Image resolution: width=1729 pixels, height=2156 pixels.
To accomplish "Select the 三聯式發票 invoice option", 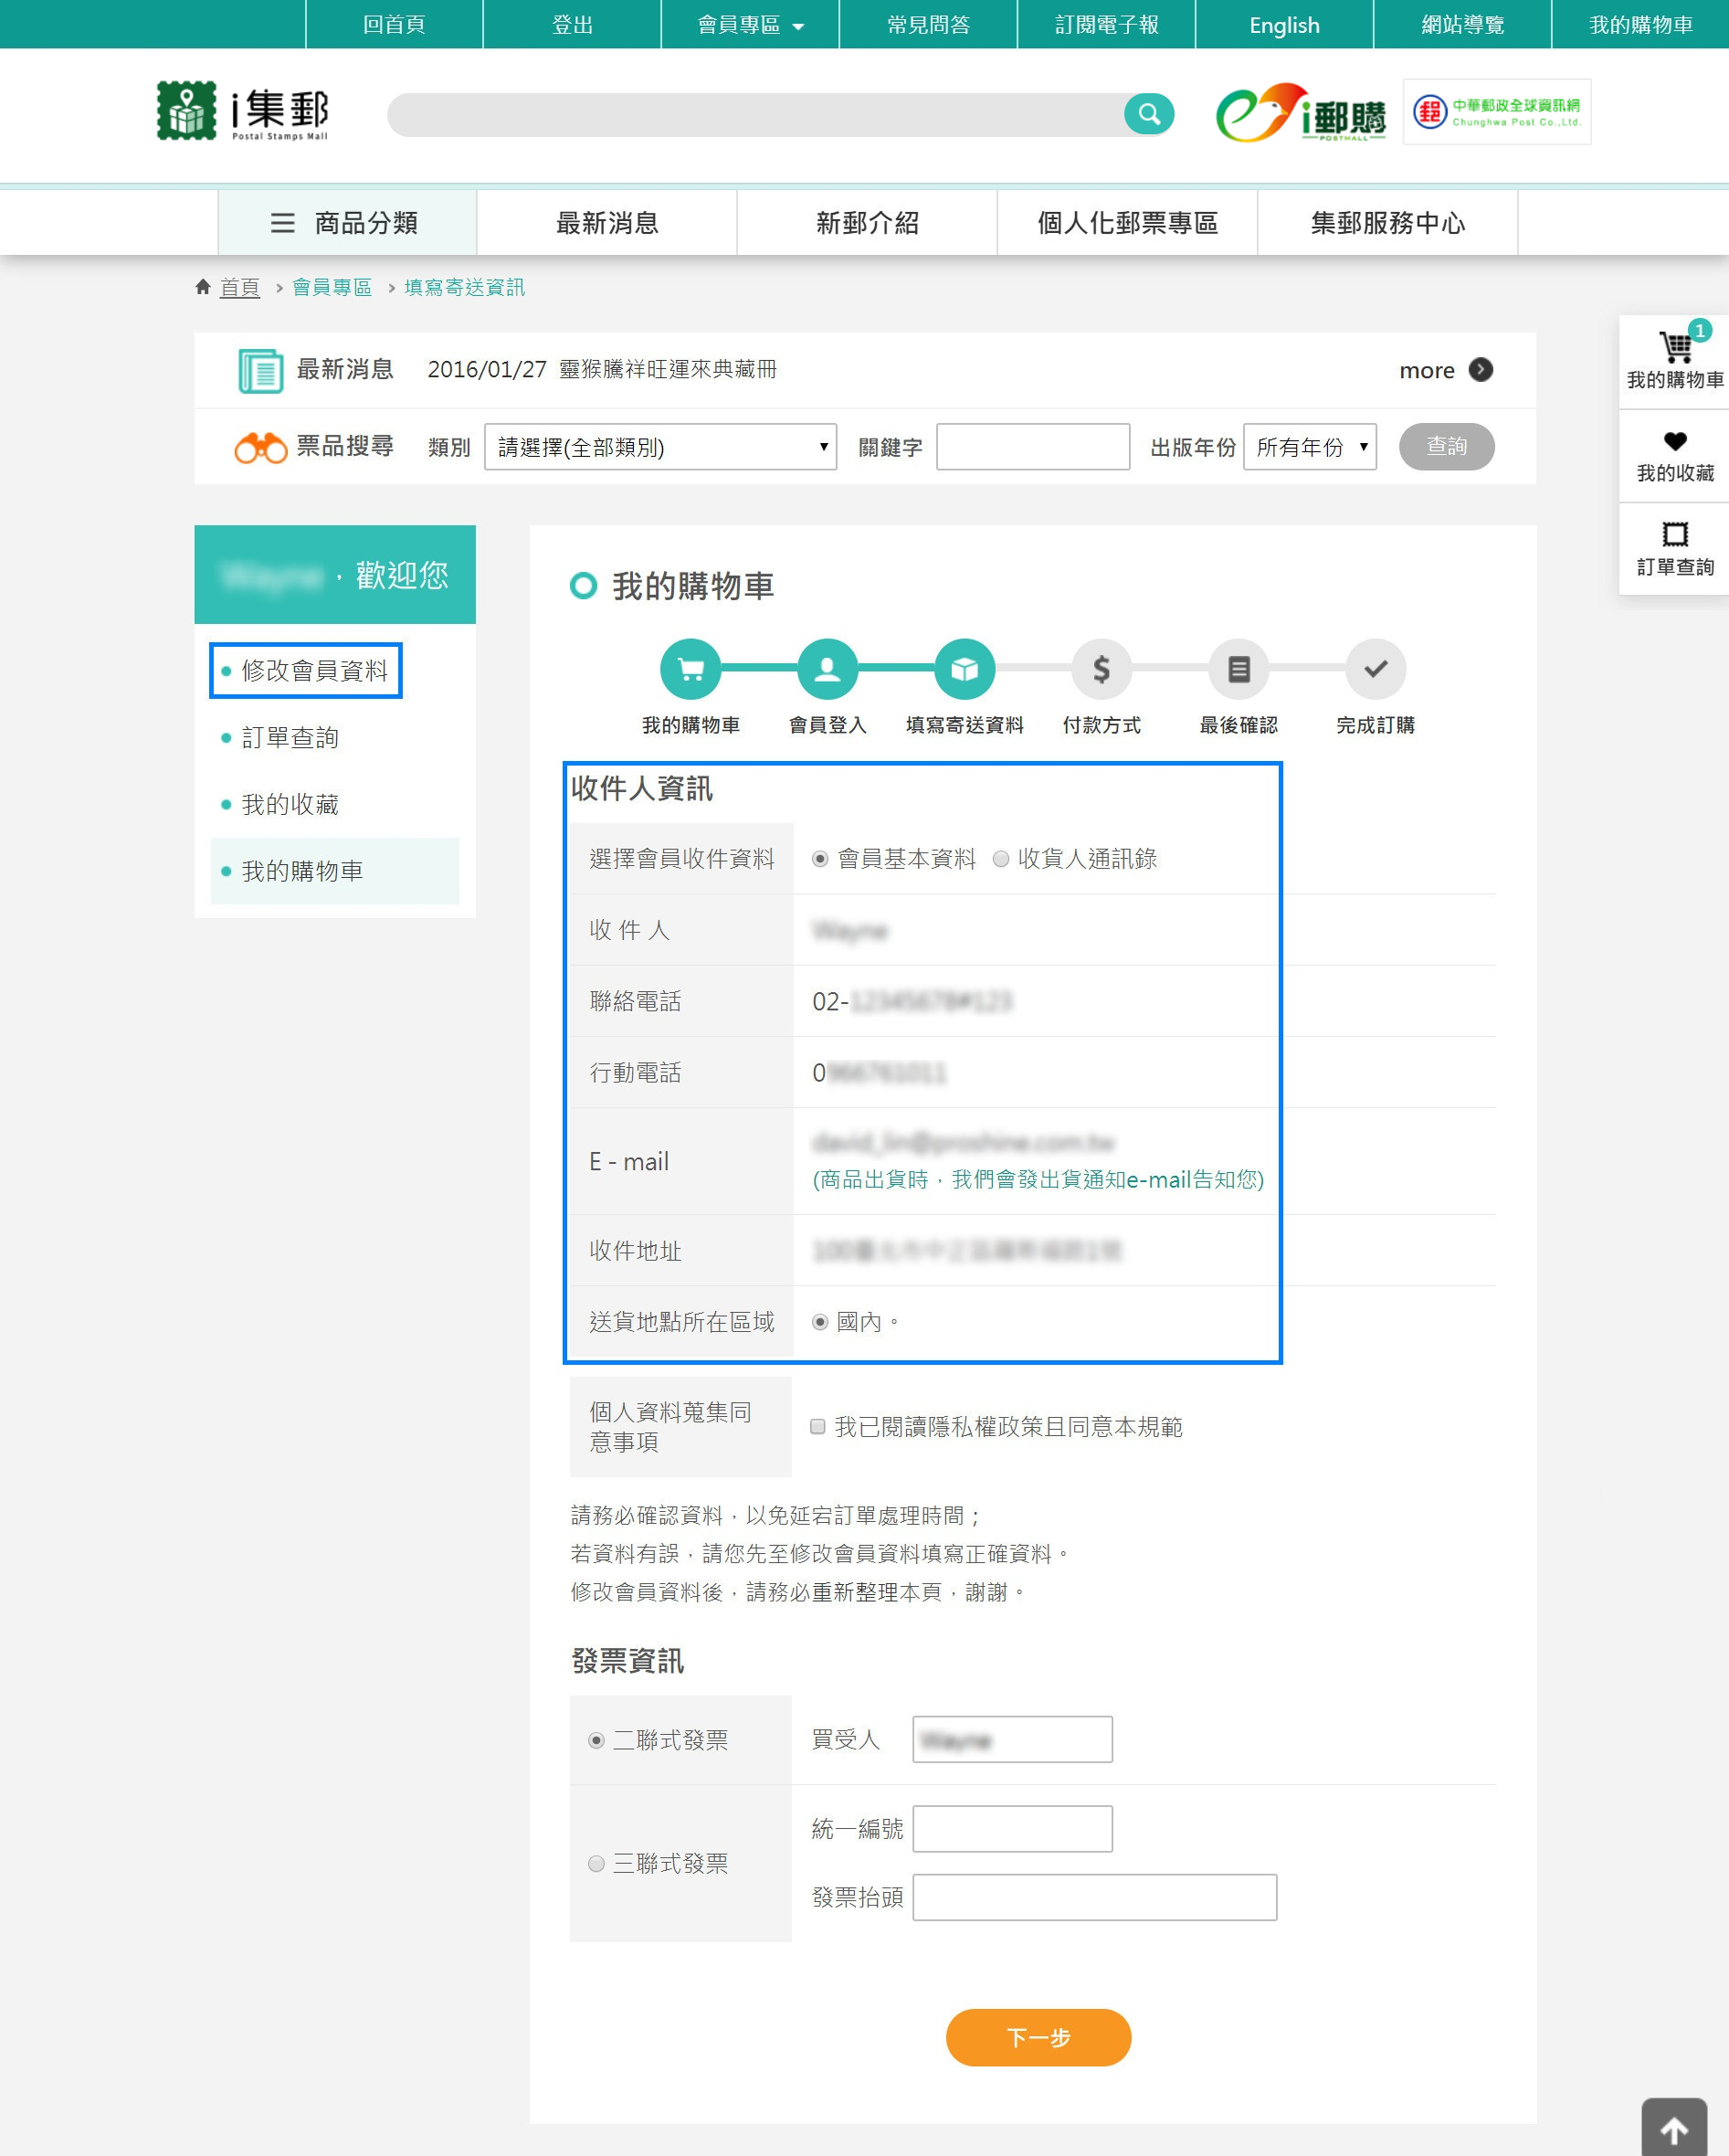I will (x=597, y=1863).
